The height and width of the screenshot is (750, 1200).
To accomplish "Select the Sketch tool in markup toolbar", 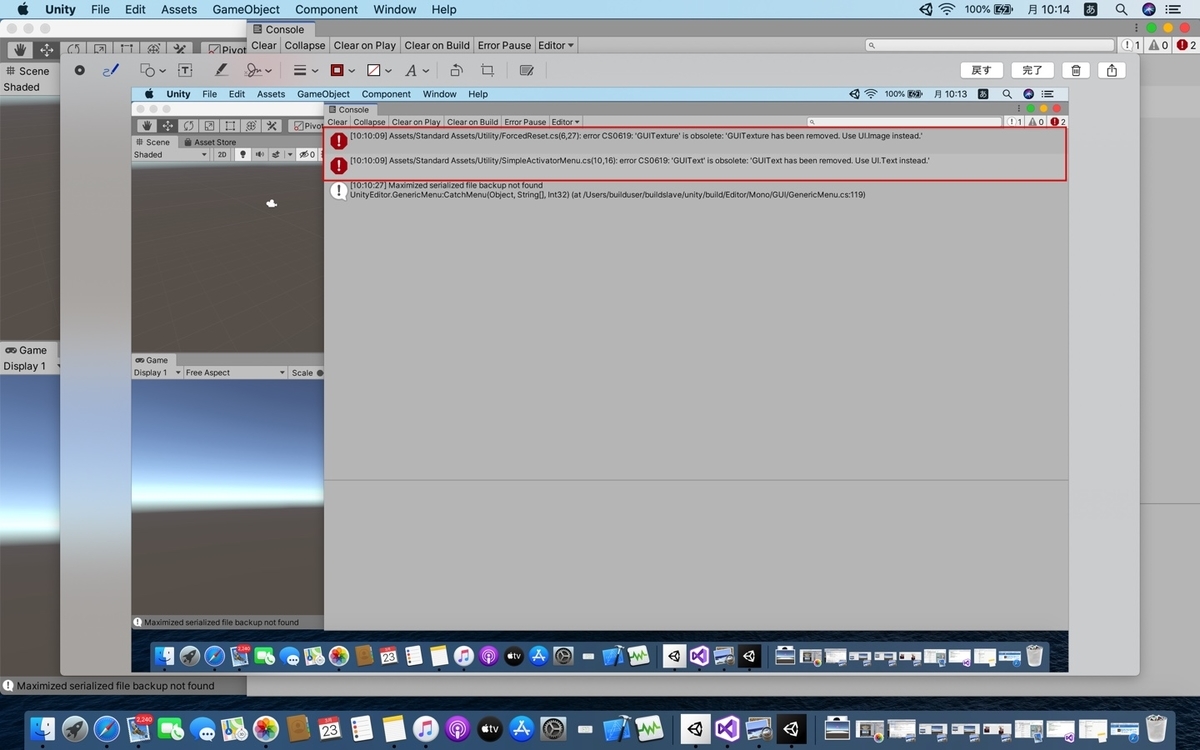I will [x=80, y=71].
